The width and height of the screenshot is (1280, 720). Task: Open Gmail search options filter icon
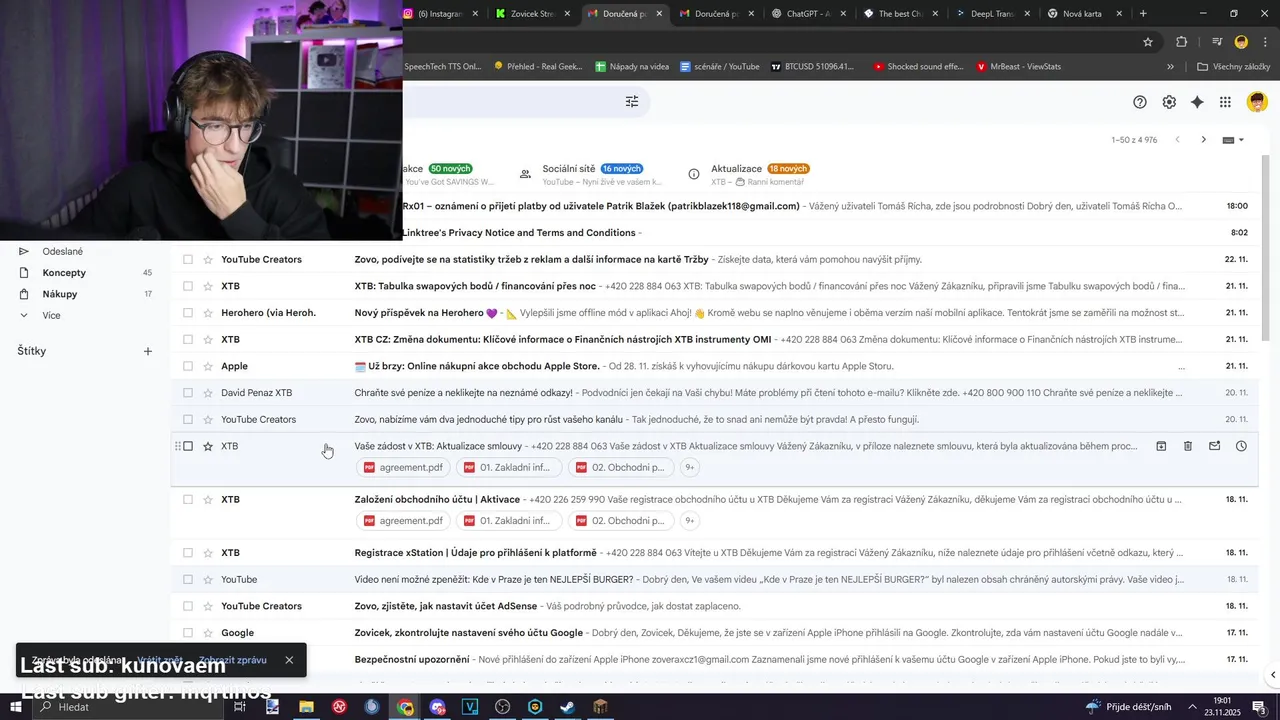pos(632,102)
